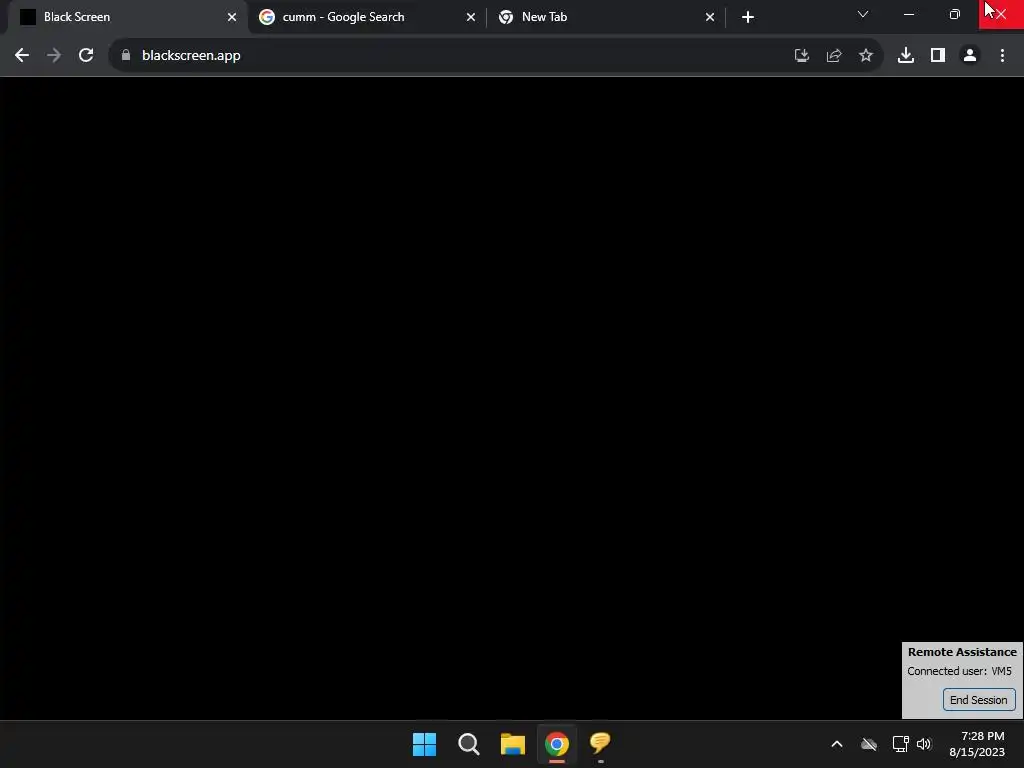Open the Chrome profile avatar
Image resolution: width=1024 pixels, height=768 pixels.
tap(970, 56)
